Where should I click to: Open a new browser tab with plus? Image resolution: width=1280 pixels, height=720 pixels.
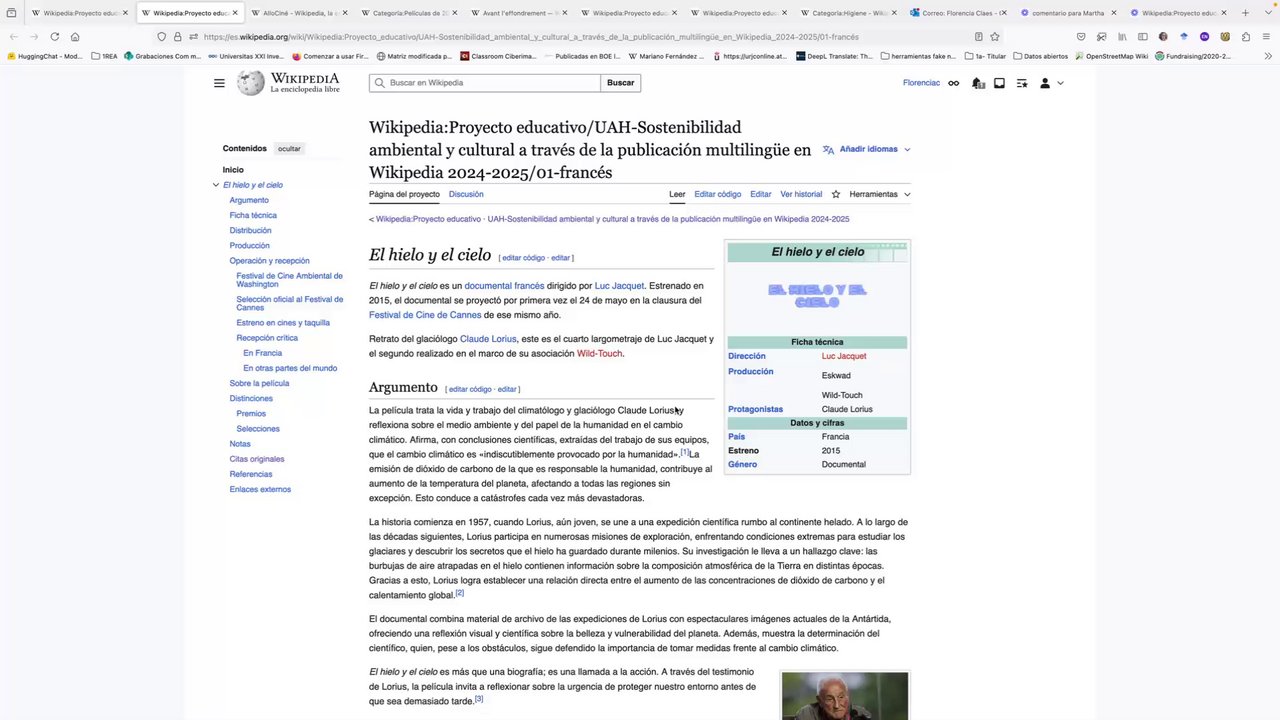1245,13
